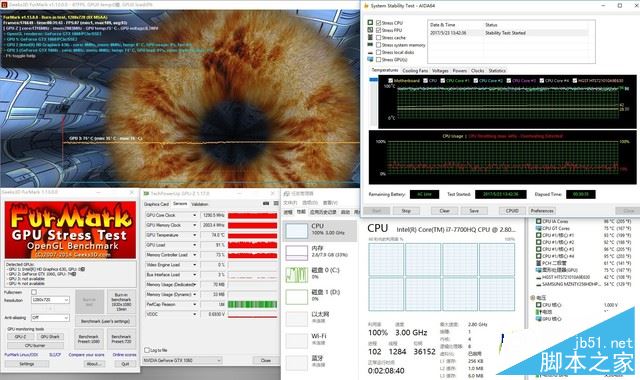Switch to GPU-Z Graphics Card tab
640x380 pixels.
click(156, 204)
